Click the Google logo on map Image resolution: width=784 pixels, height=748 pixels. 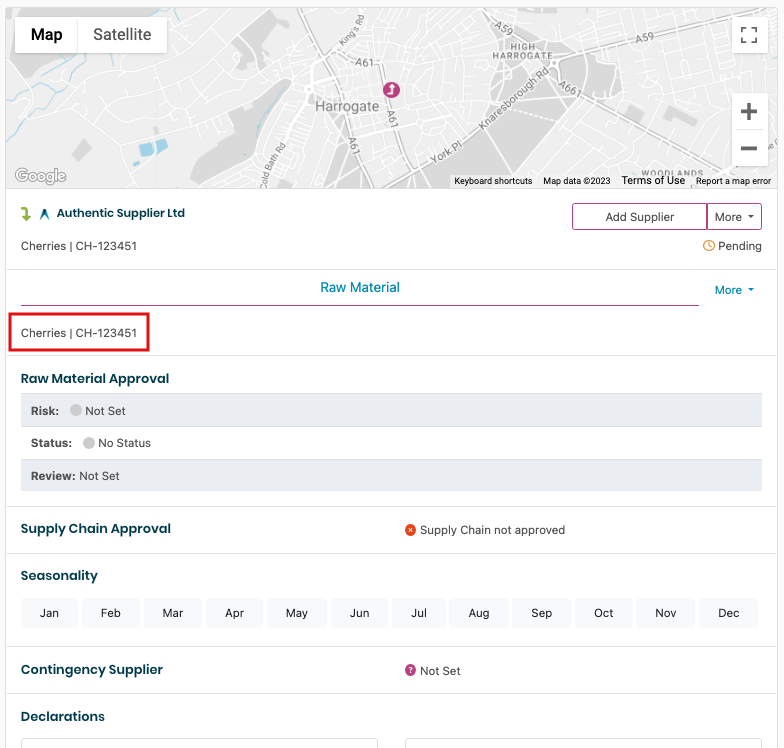coord(40,176)
